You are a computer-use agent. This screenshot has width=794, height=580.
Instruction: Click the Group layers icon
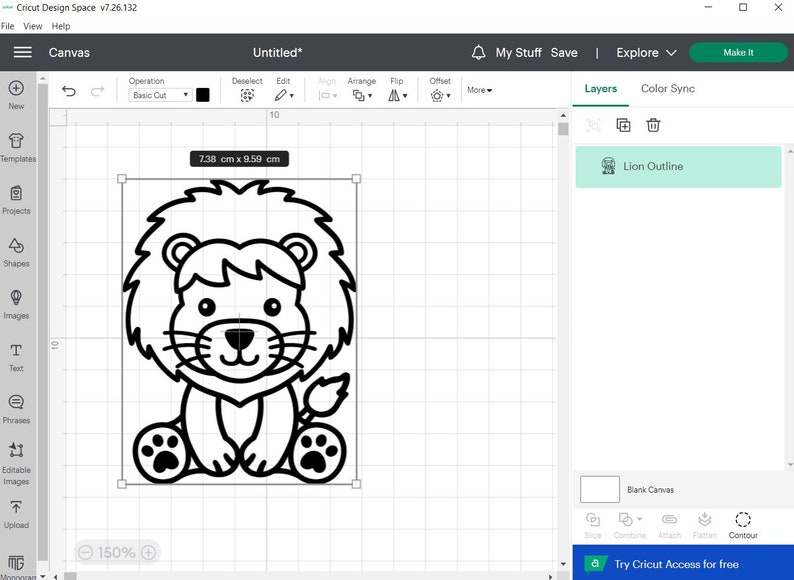(x=593, y=125)
